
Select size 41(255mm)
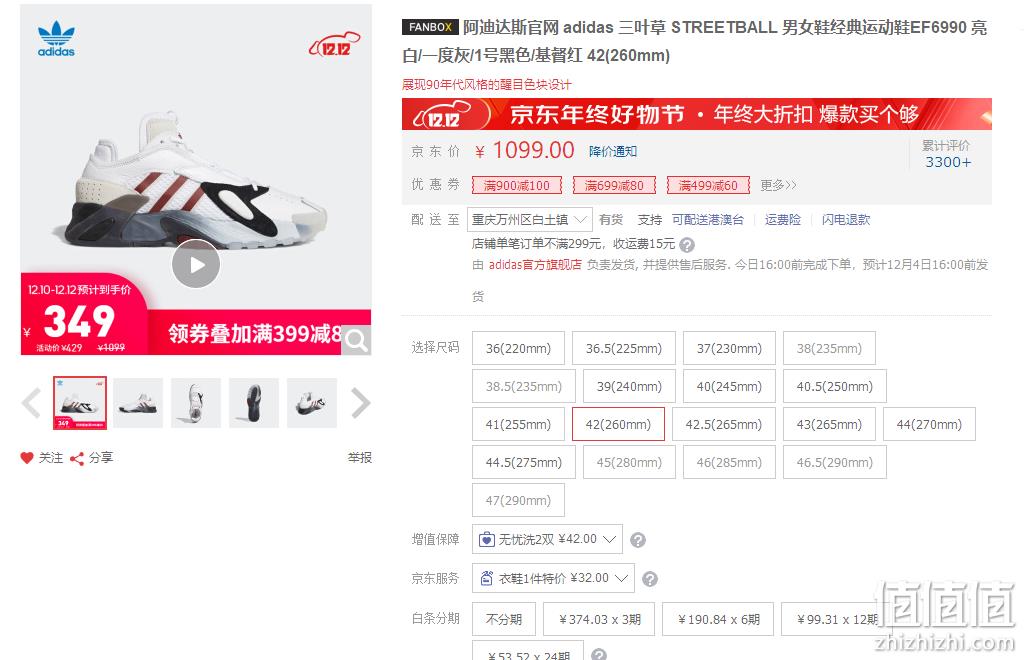pyautogui.click(x=519, y=424)
